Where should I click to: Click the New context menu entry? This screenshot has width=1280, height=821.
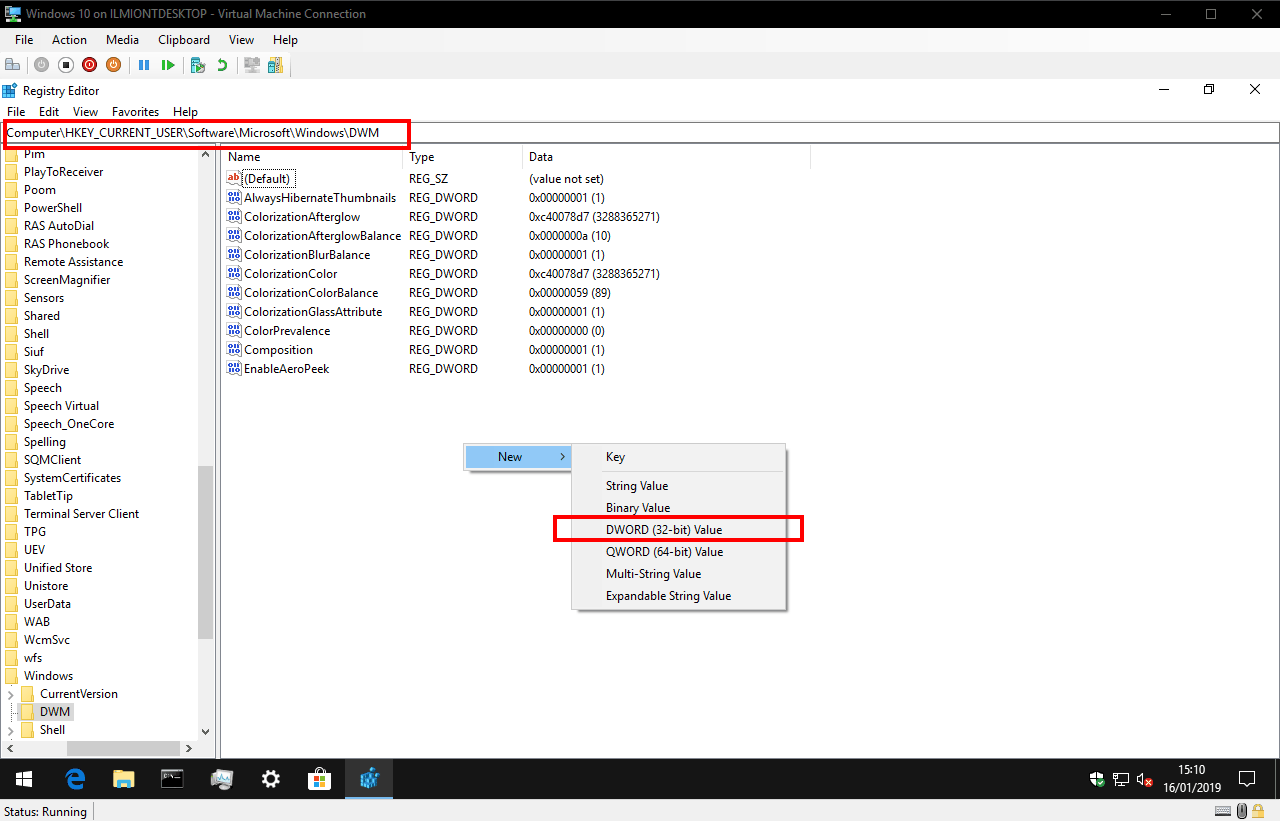pos(518,457)
